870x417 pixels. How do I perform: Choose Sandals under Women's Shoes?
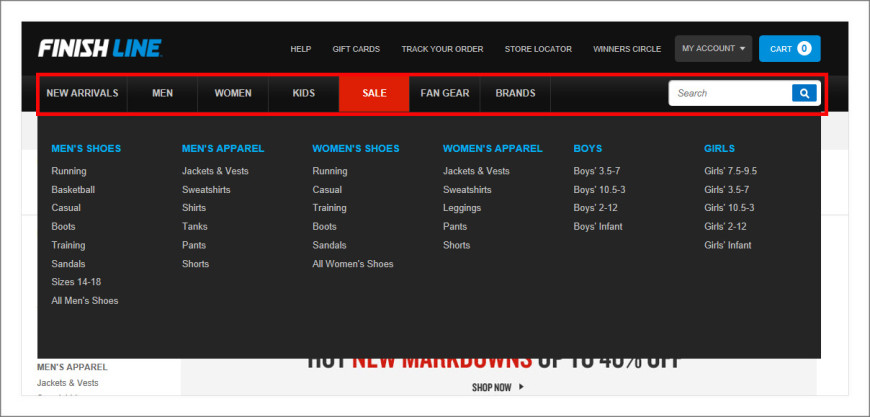coord(330,245)
